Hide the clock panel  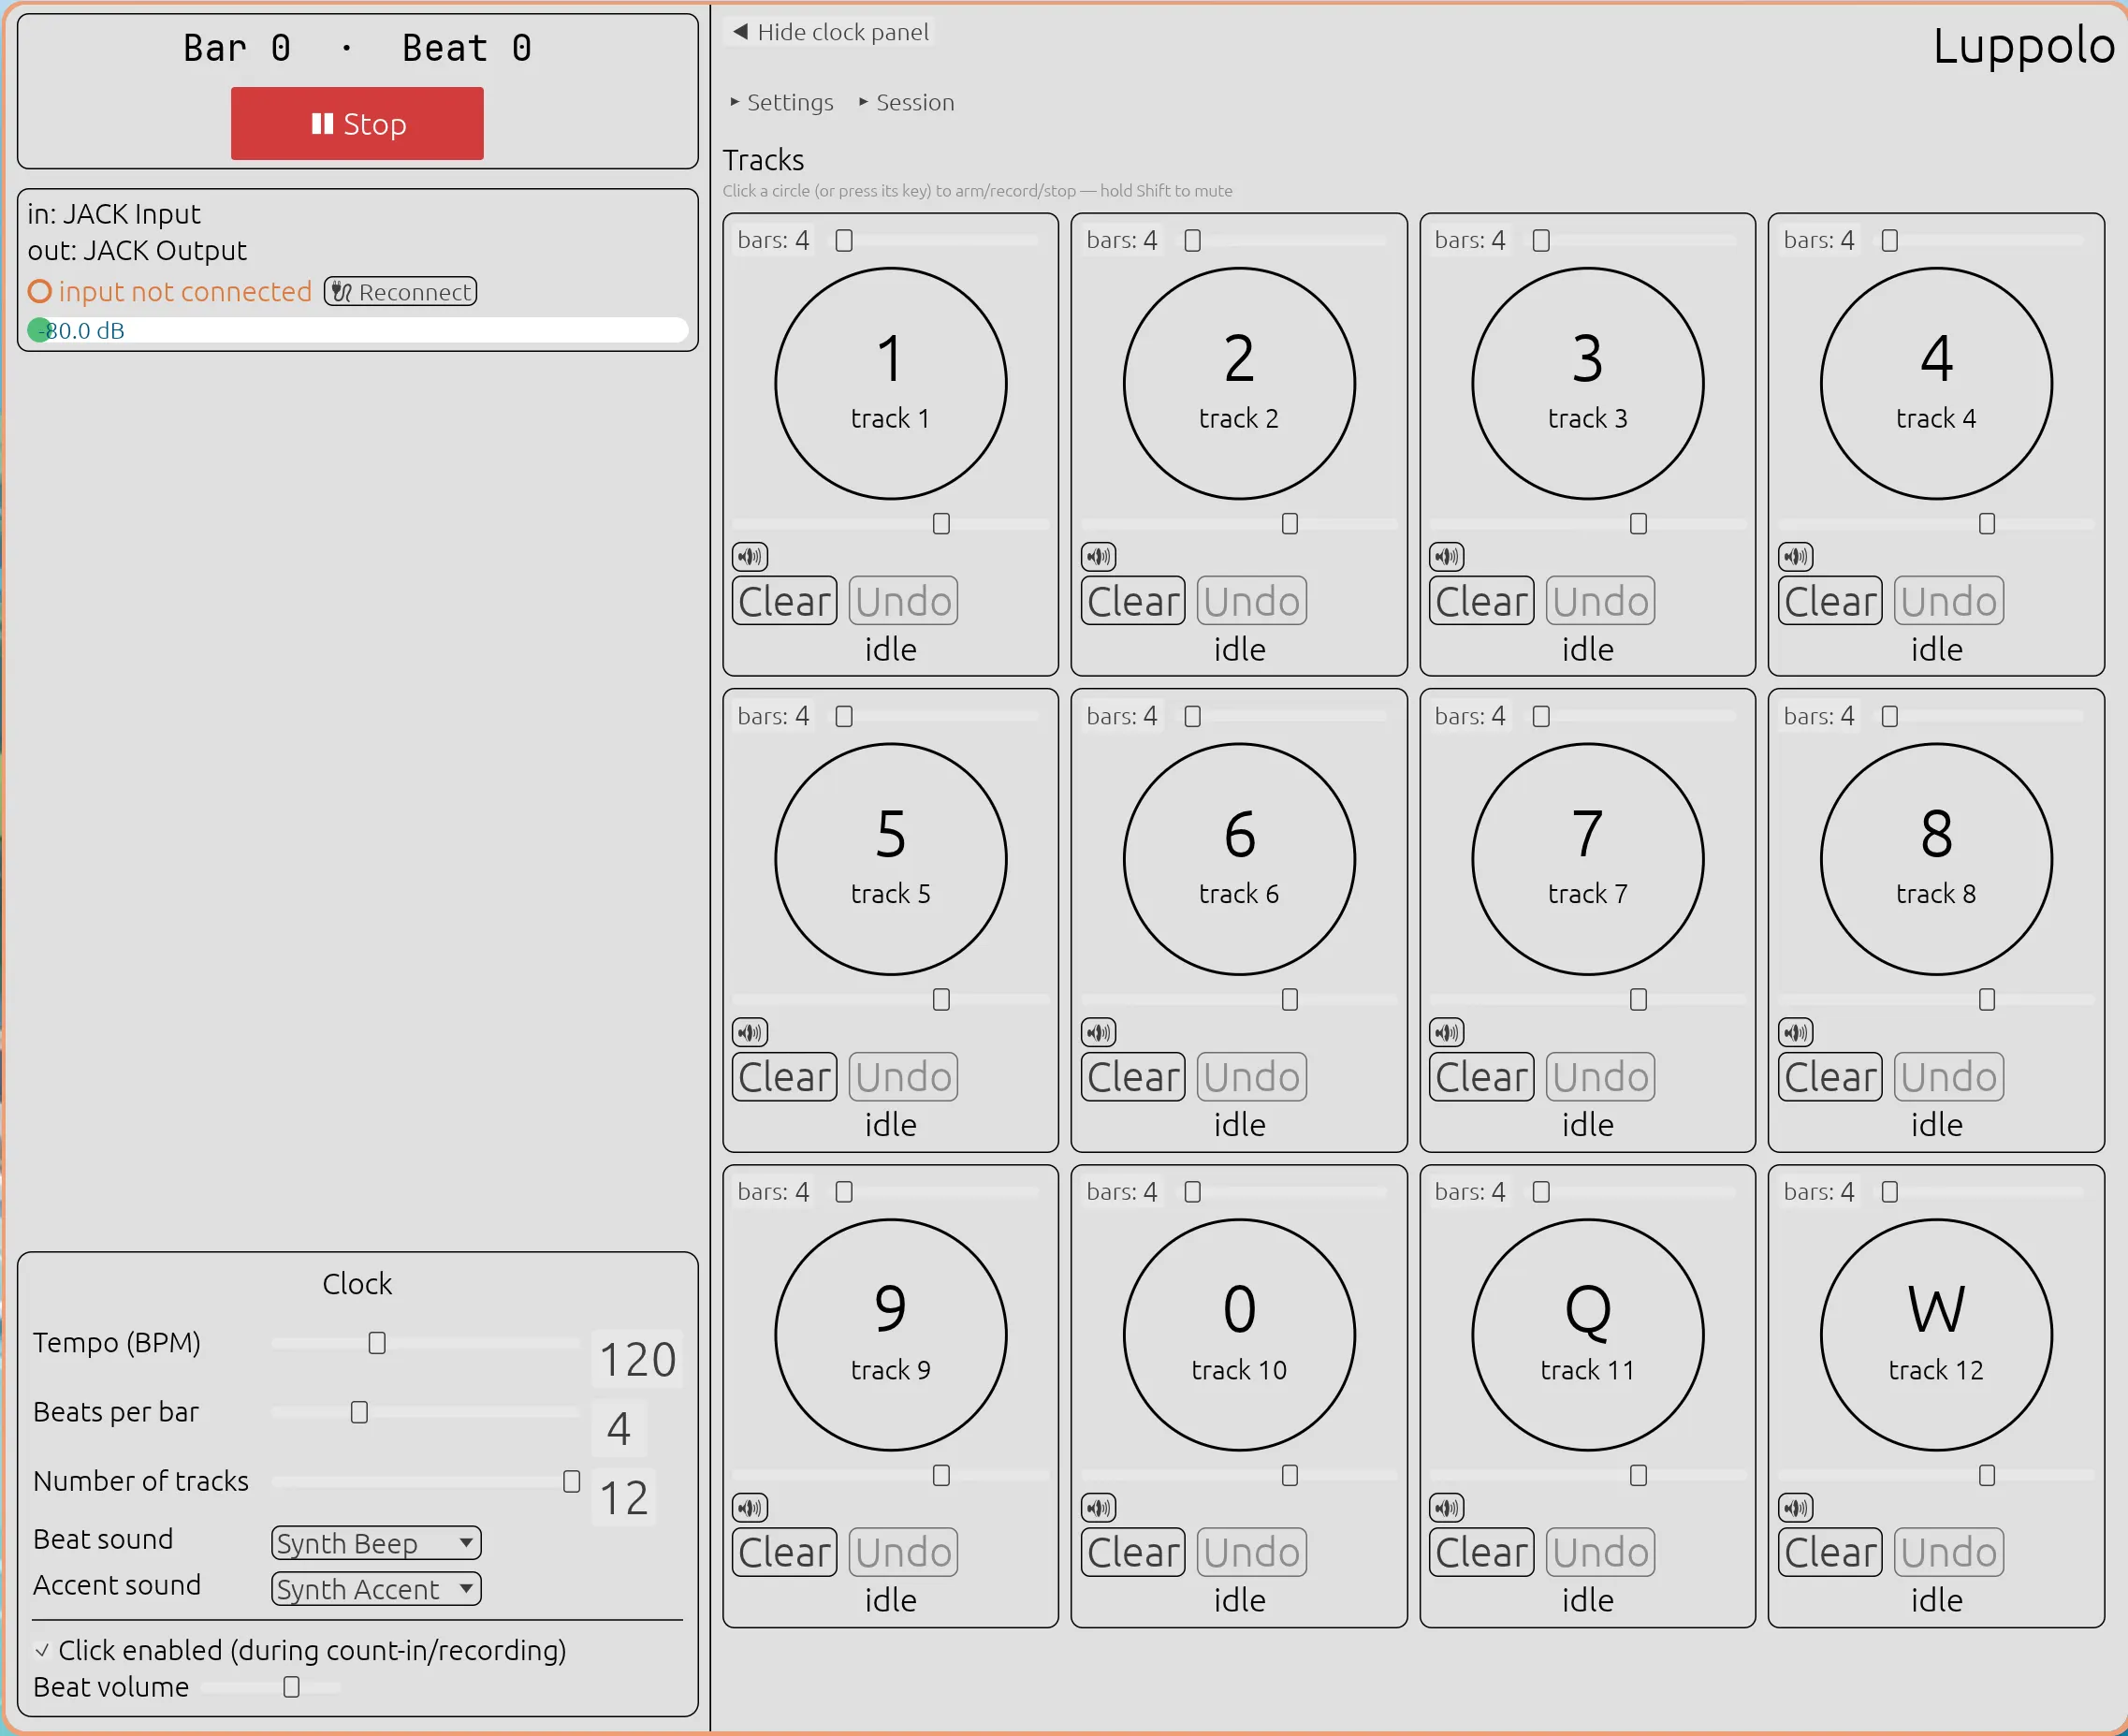pos(831,32)
